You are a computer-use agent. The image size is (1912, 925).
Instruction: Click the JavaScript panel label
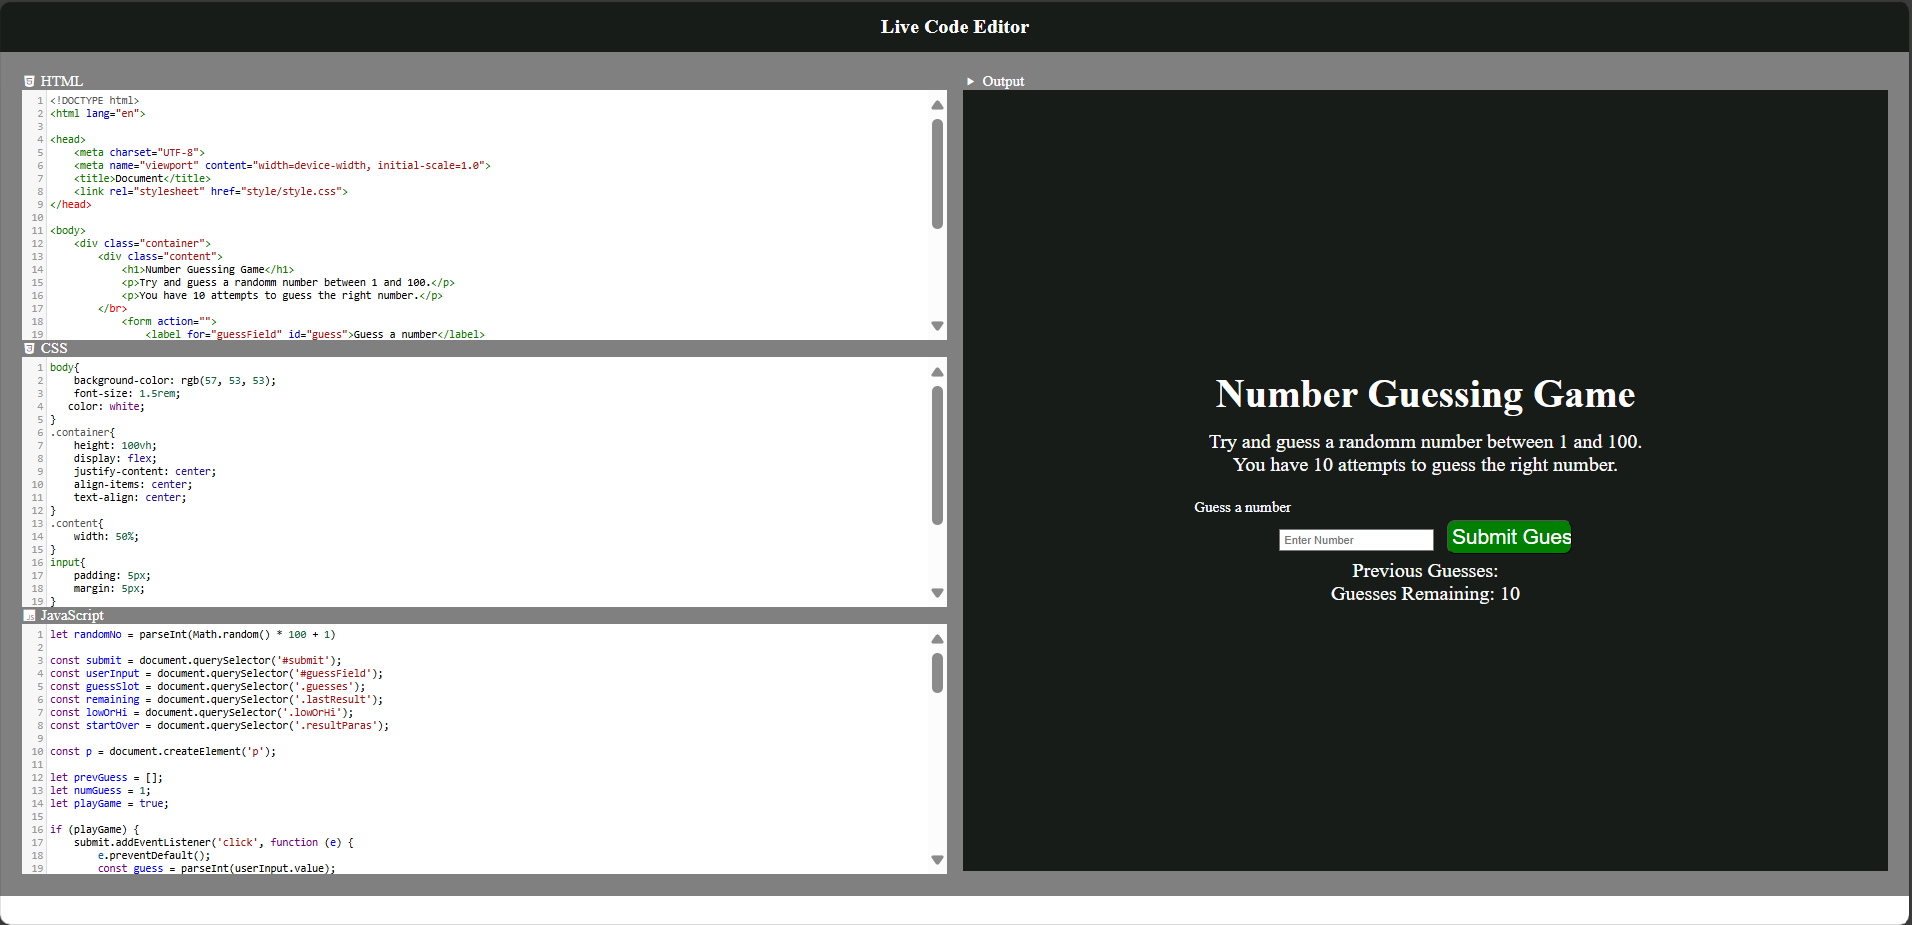tap(72, 615)
